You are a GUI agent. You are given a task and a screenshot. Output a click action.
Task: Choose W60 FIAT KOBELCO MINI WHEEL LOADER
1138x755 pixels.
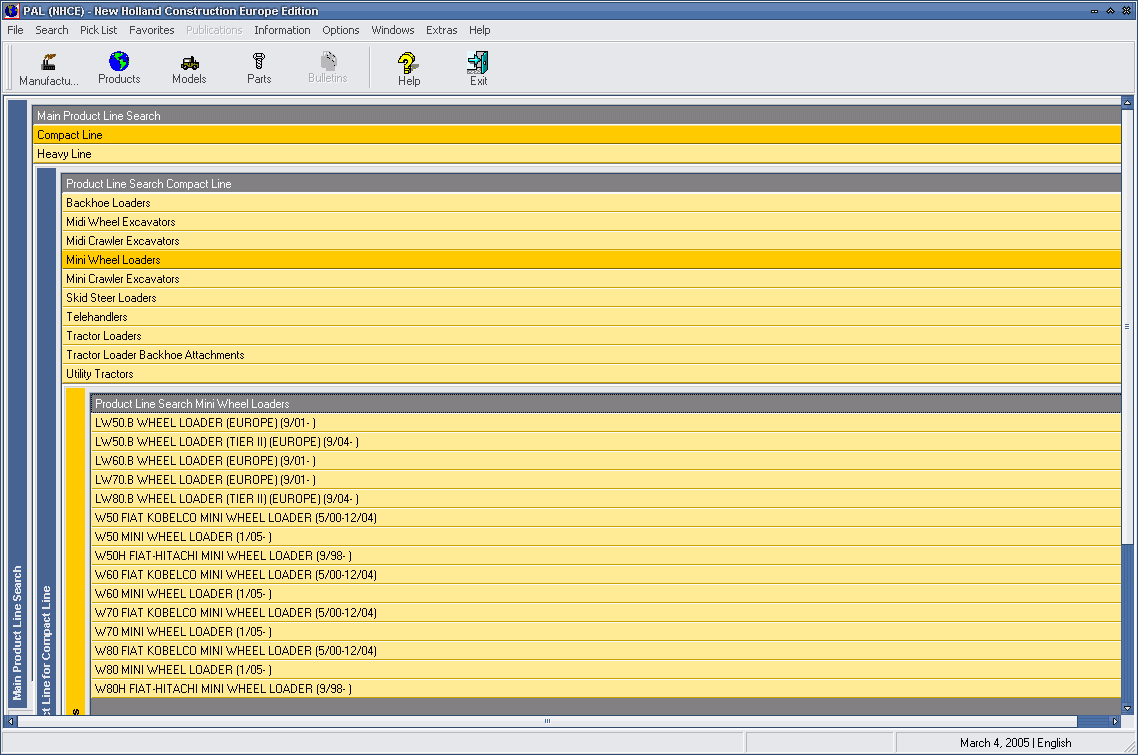(606, 575)
